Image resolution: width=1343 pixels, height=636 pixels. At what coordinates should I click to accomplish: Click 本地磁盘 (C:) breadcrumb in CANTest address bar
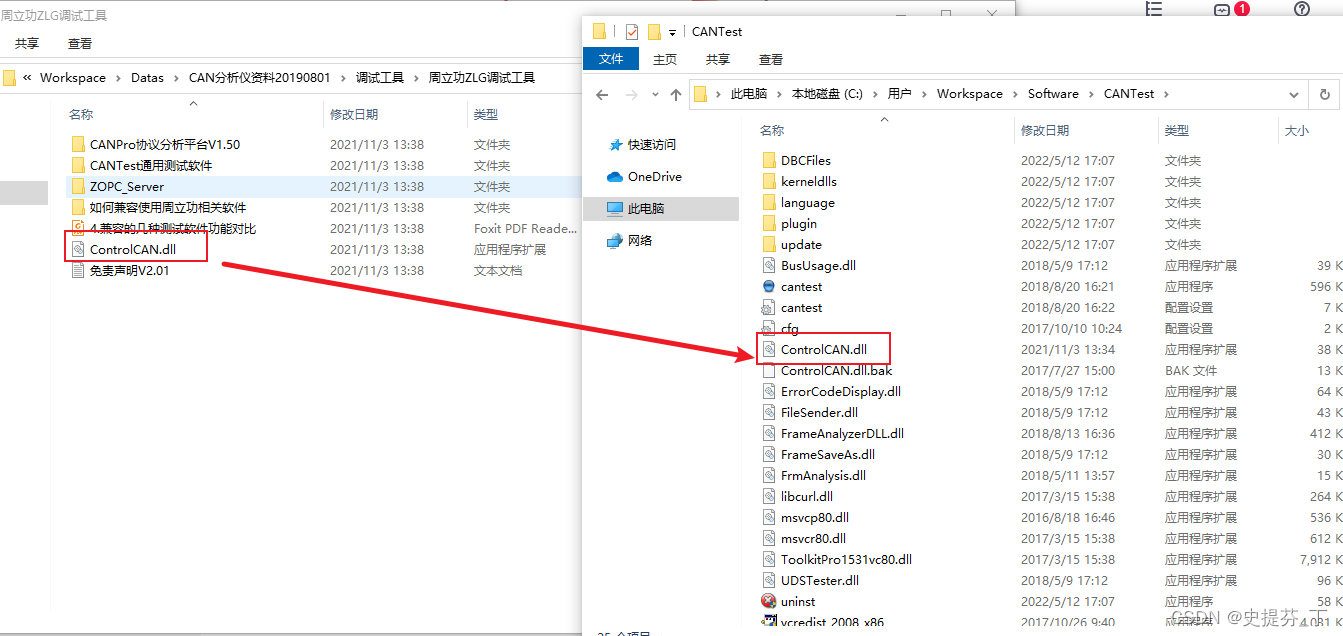click(827, 93)
